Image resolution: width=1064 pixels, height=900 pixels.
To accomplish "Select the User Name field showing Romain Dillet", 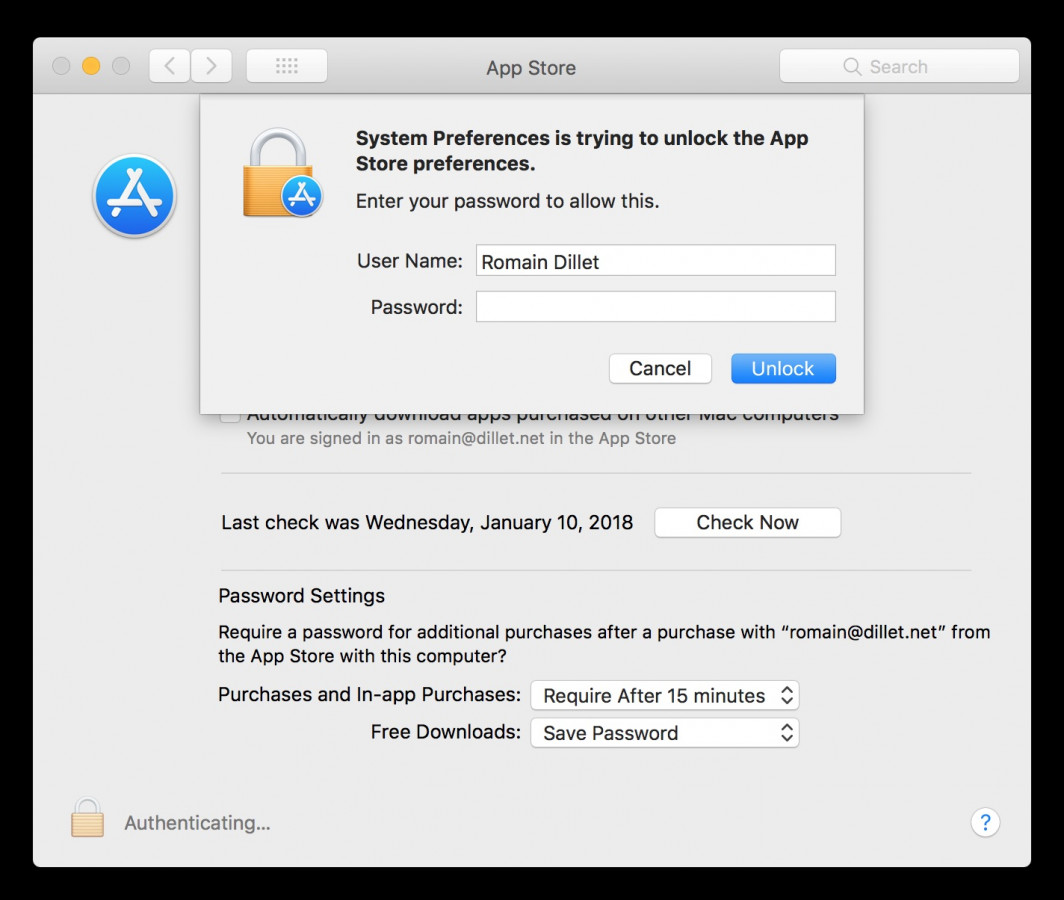I will click(x=655, y=260).
